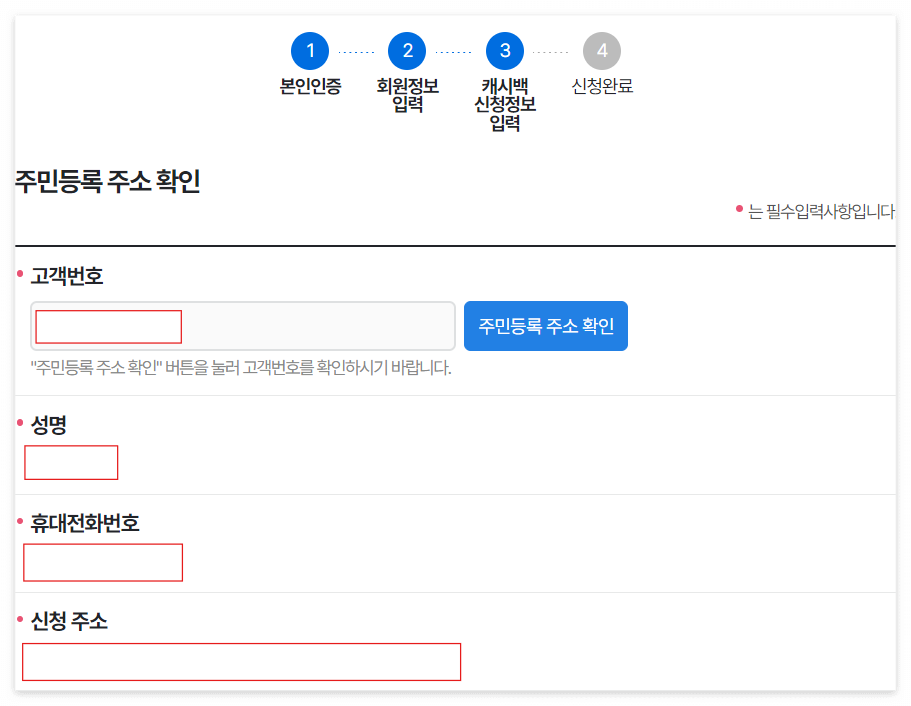Click the 휴대전화번호 input field
911x706 pixels.
tap(103, 562)
